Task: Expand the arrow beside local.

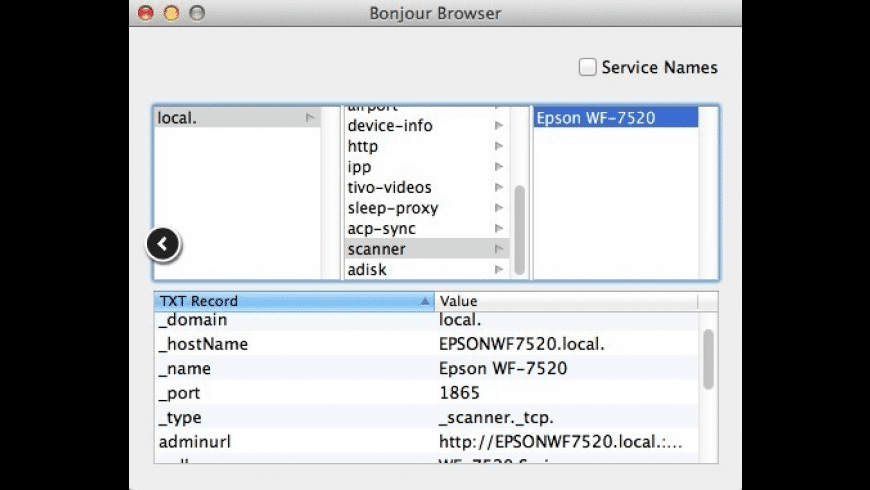Action: click(310, 118)
